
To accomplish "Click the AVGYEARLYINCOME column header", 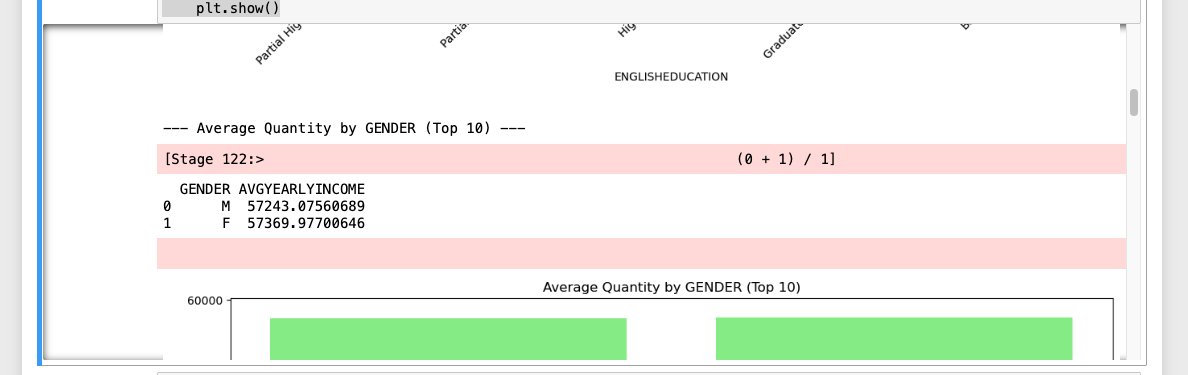I will pyautogui.click(x=302, y=189).
